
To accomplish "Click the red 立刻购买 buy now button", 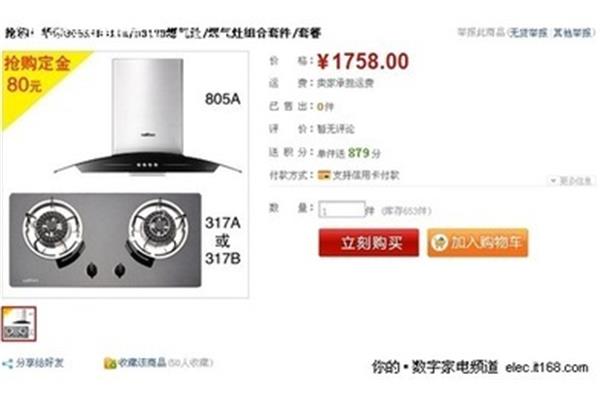I will click(368, 243).
